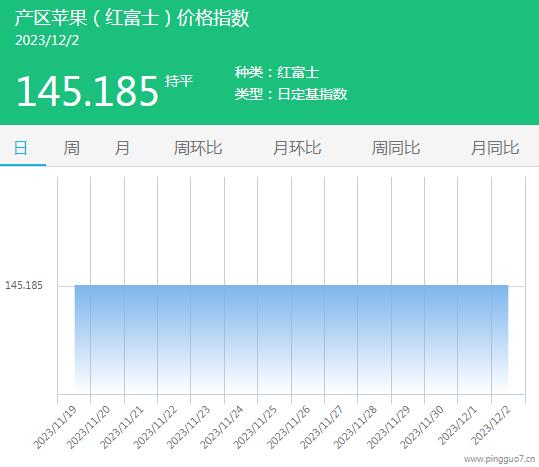Click the x-axis label 2023/11/19
This screenshot has width=539, height=467.
coord(55,427)
